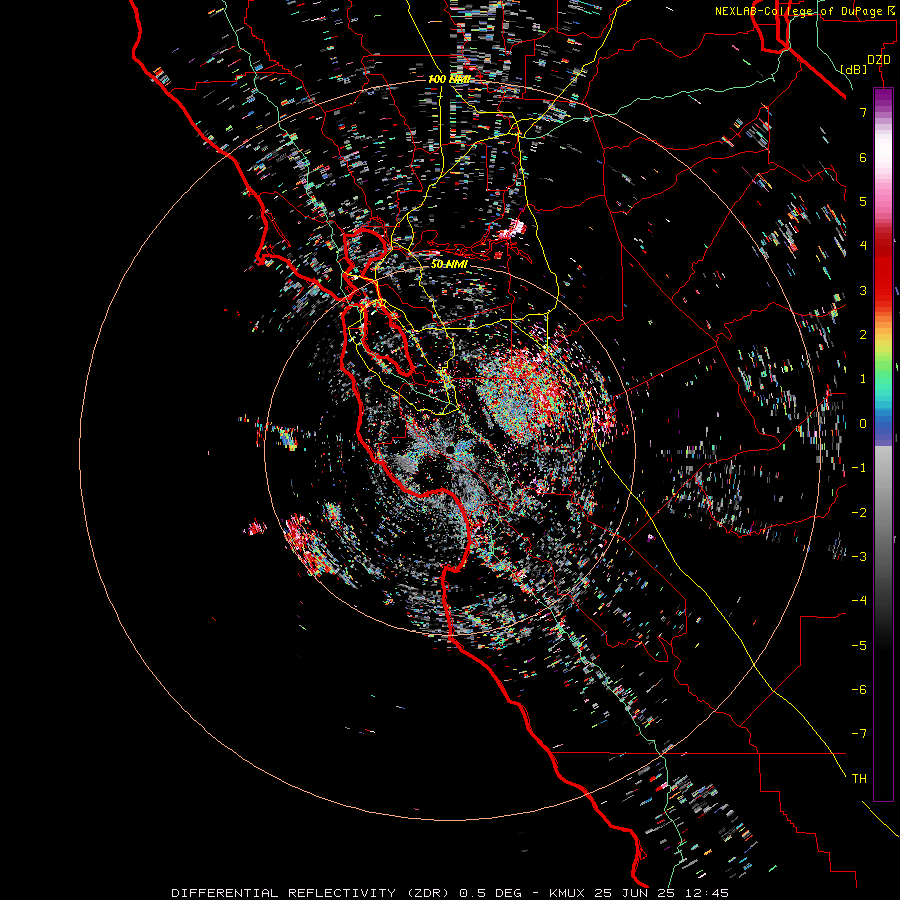Viewport: 900px width, 900px height.
Task: Click the -4 dB scale value
Action: point(859,601)
